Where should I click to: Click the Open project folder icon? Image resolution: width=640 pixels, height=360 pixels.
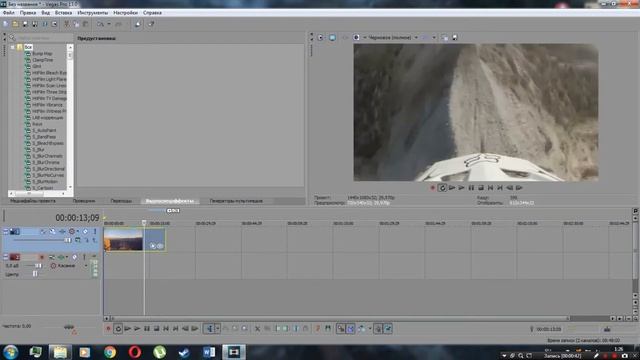point(15,24)
